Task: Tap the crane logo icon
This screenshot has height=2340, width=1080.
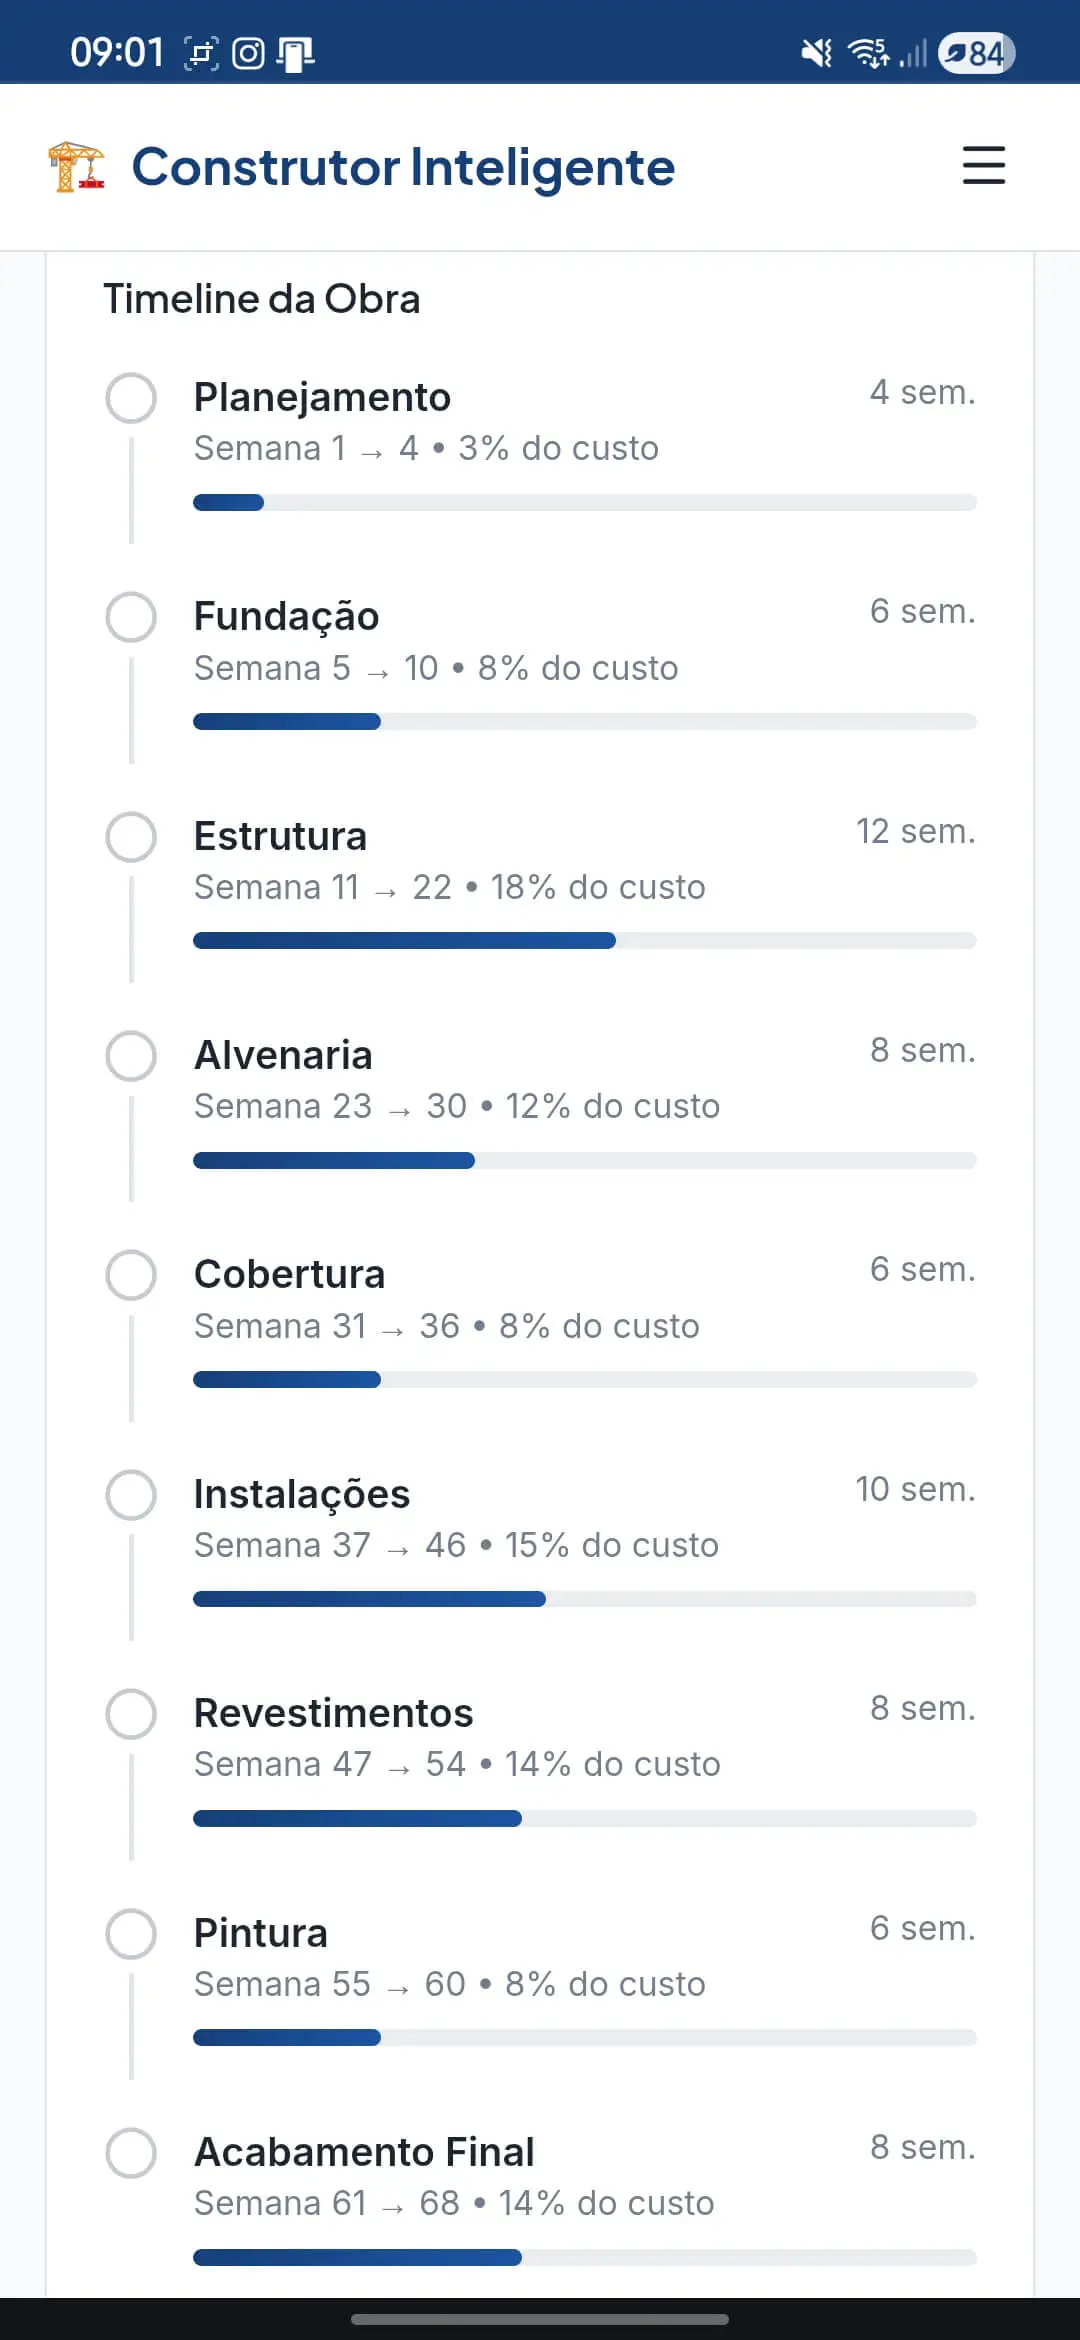Action: click(x=76, y=166)
